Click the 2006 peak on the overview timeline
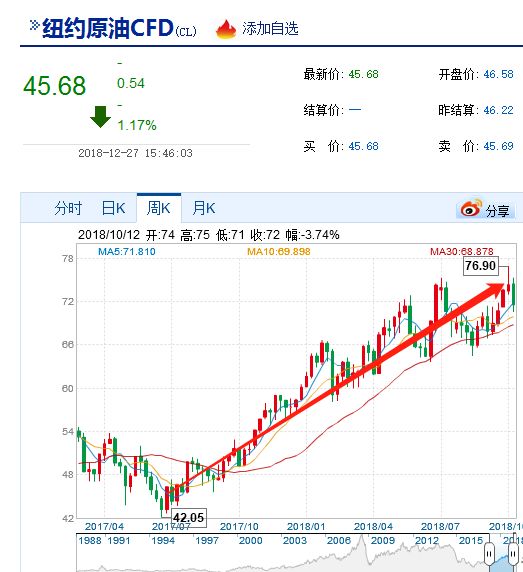523x572 pixels. click(x=361, y=538)
